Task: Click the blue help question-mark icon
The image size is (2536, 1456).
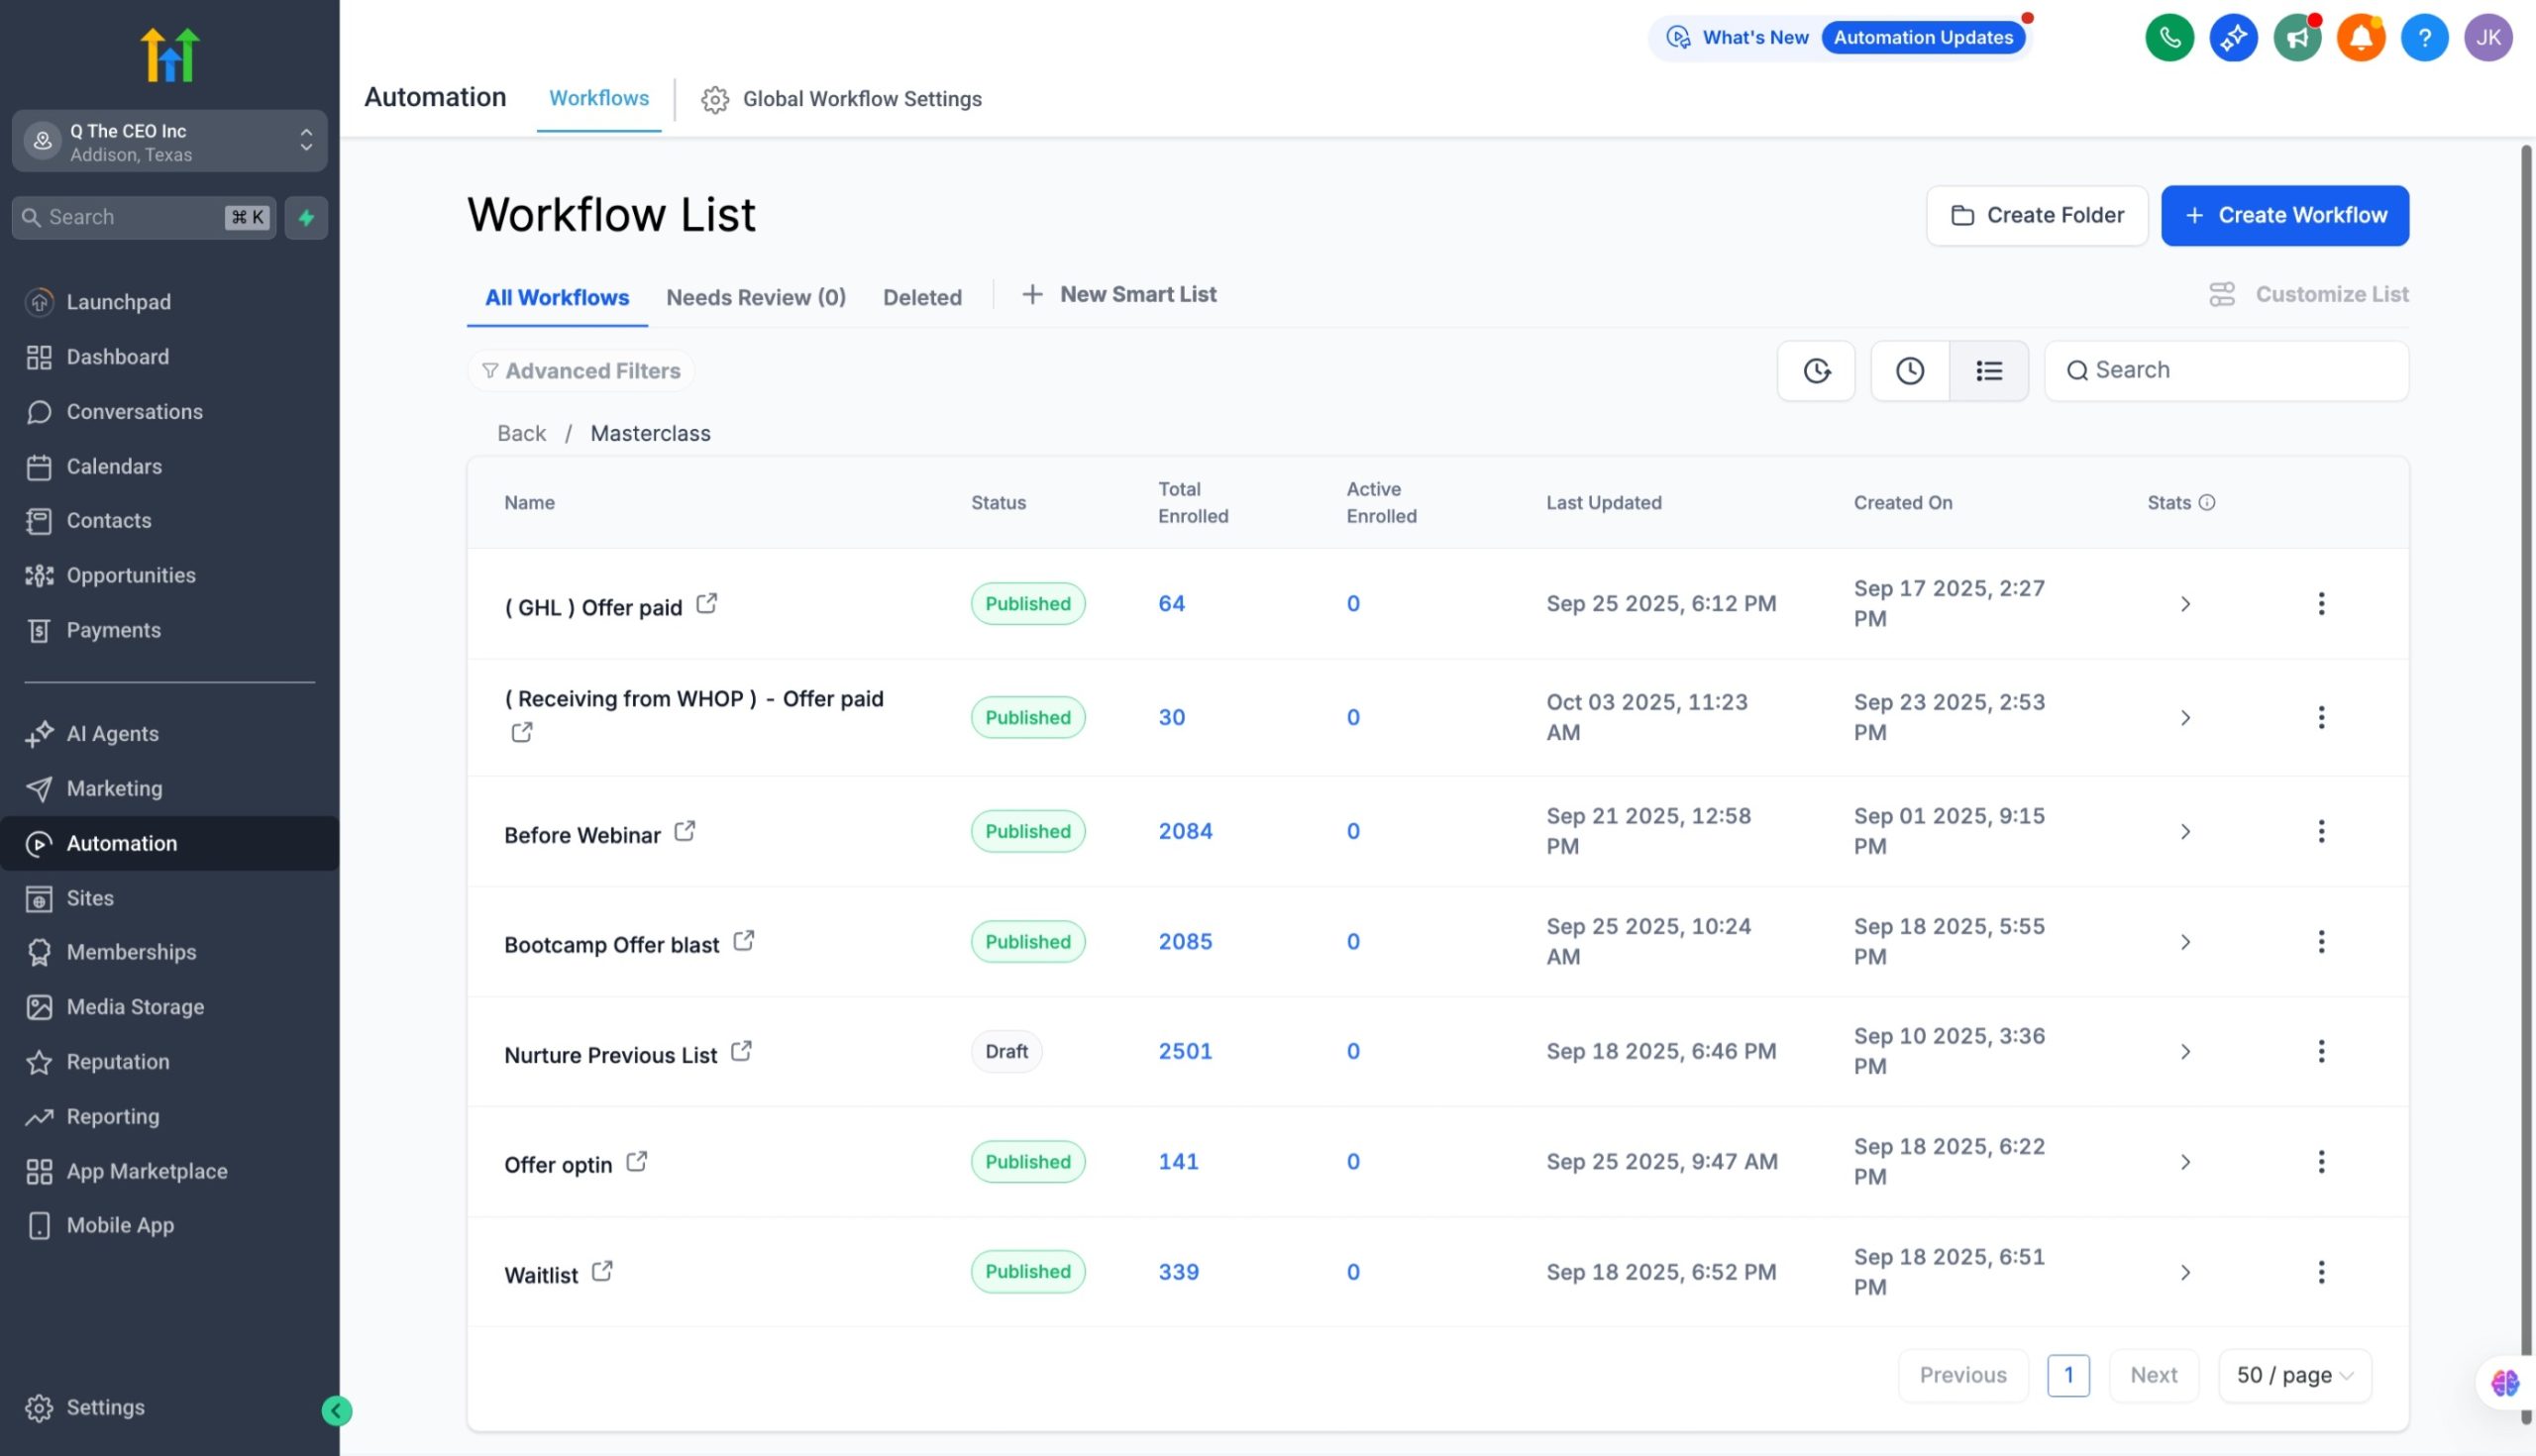Action: tap(2424, 38)
